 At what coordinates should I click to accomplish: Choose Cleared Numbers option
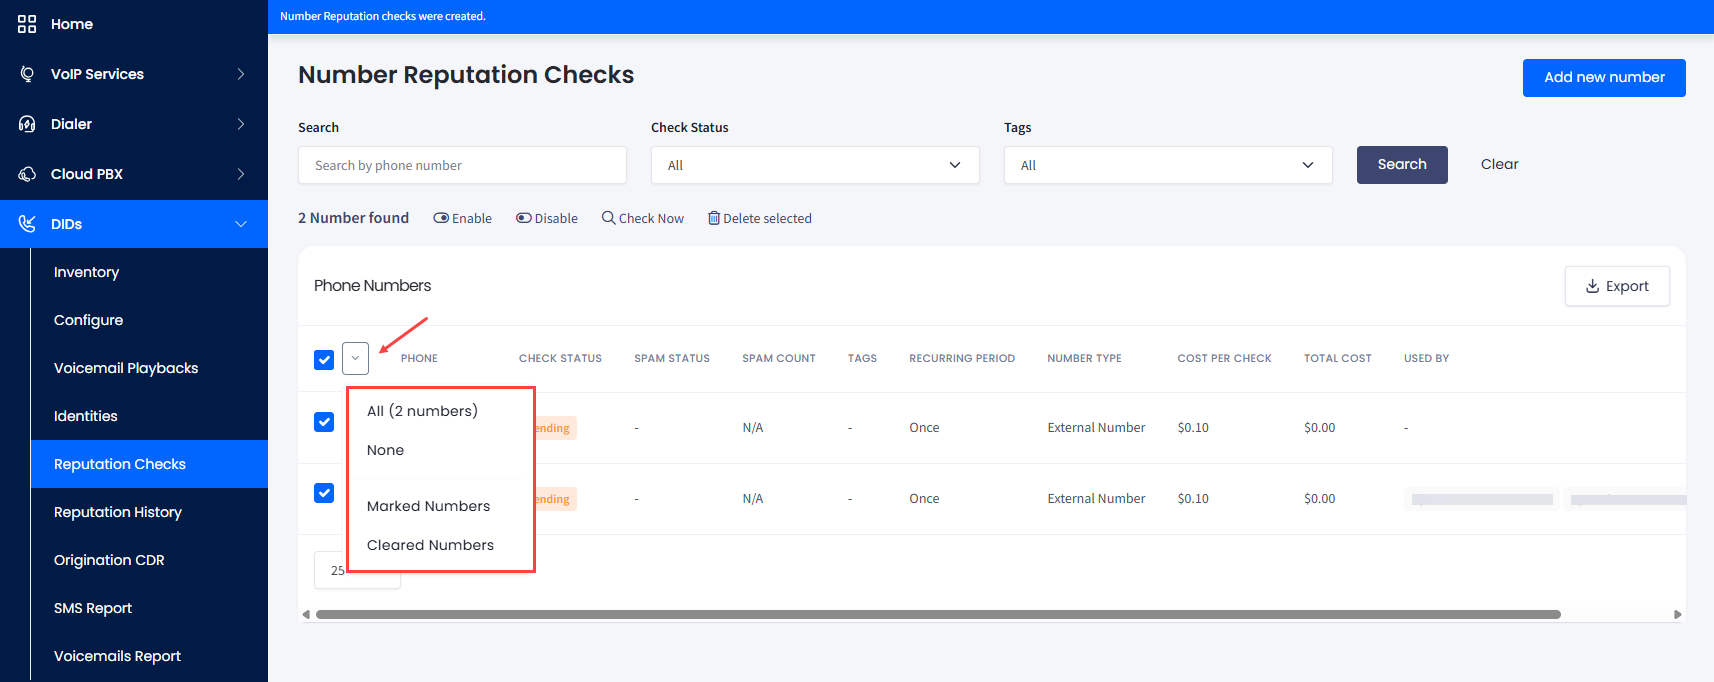430,545
